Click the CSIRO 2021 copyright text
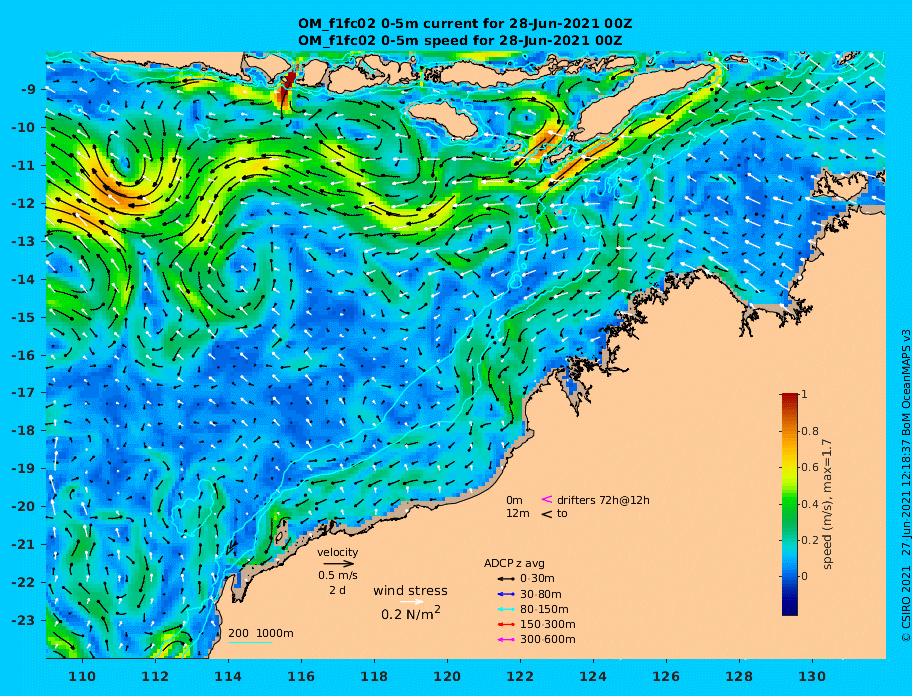Image resolution: width=912 pixels, height=696 pixels. tap(905, 487)
